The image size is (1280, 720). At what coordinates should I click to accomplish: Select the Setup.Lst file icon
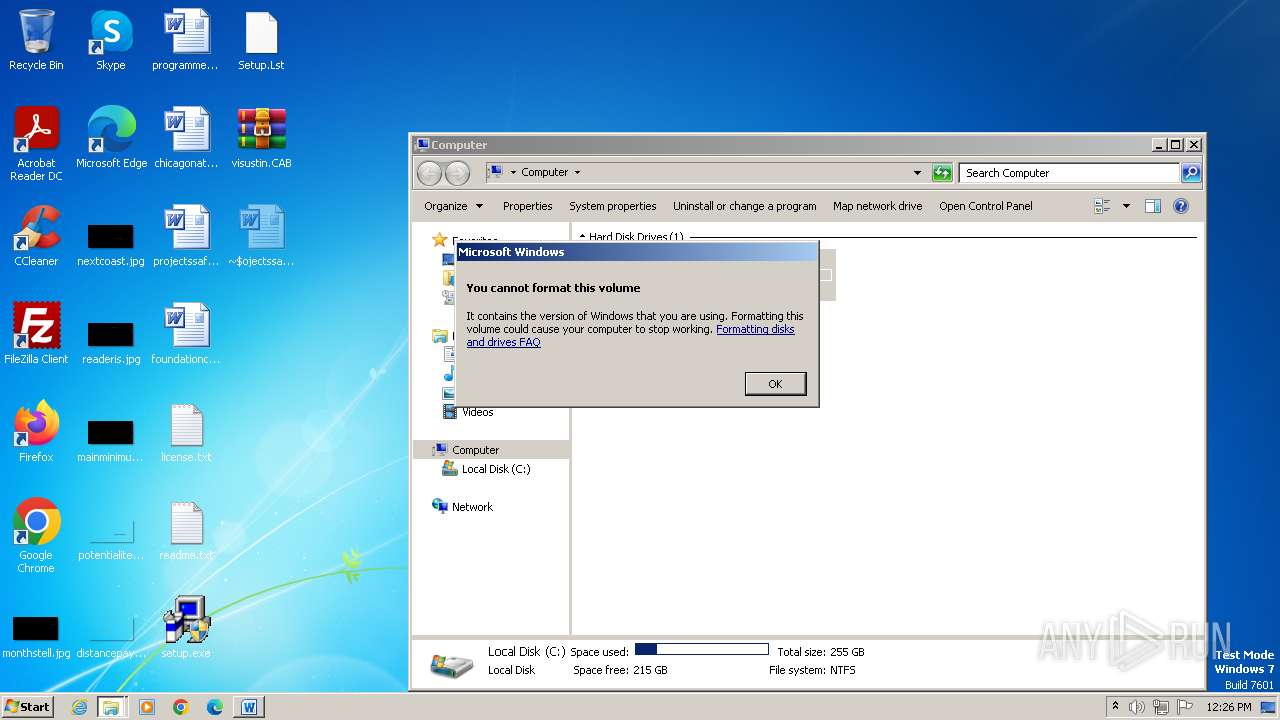261,40
